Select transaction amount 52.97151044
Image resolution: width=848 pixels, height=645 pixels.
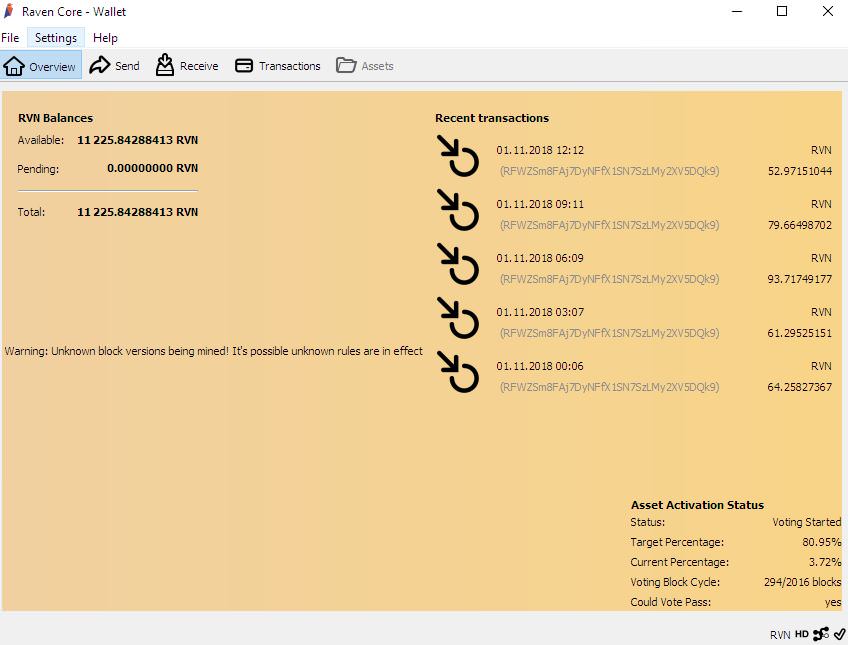[x=800, y=171]
